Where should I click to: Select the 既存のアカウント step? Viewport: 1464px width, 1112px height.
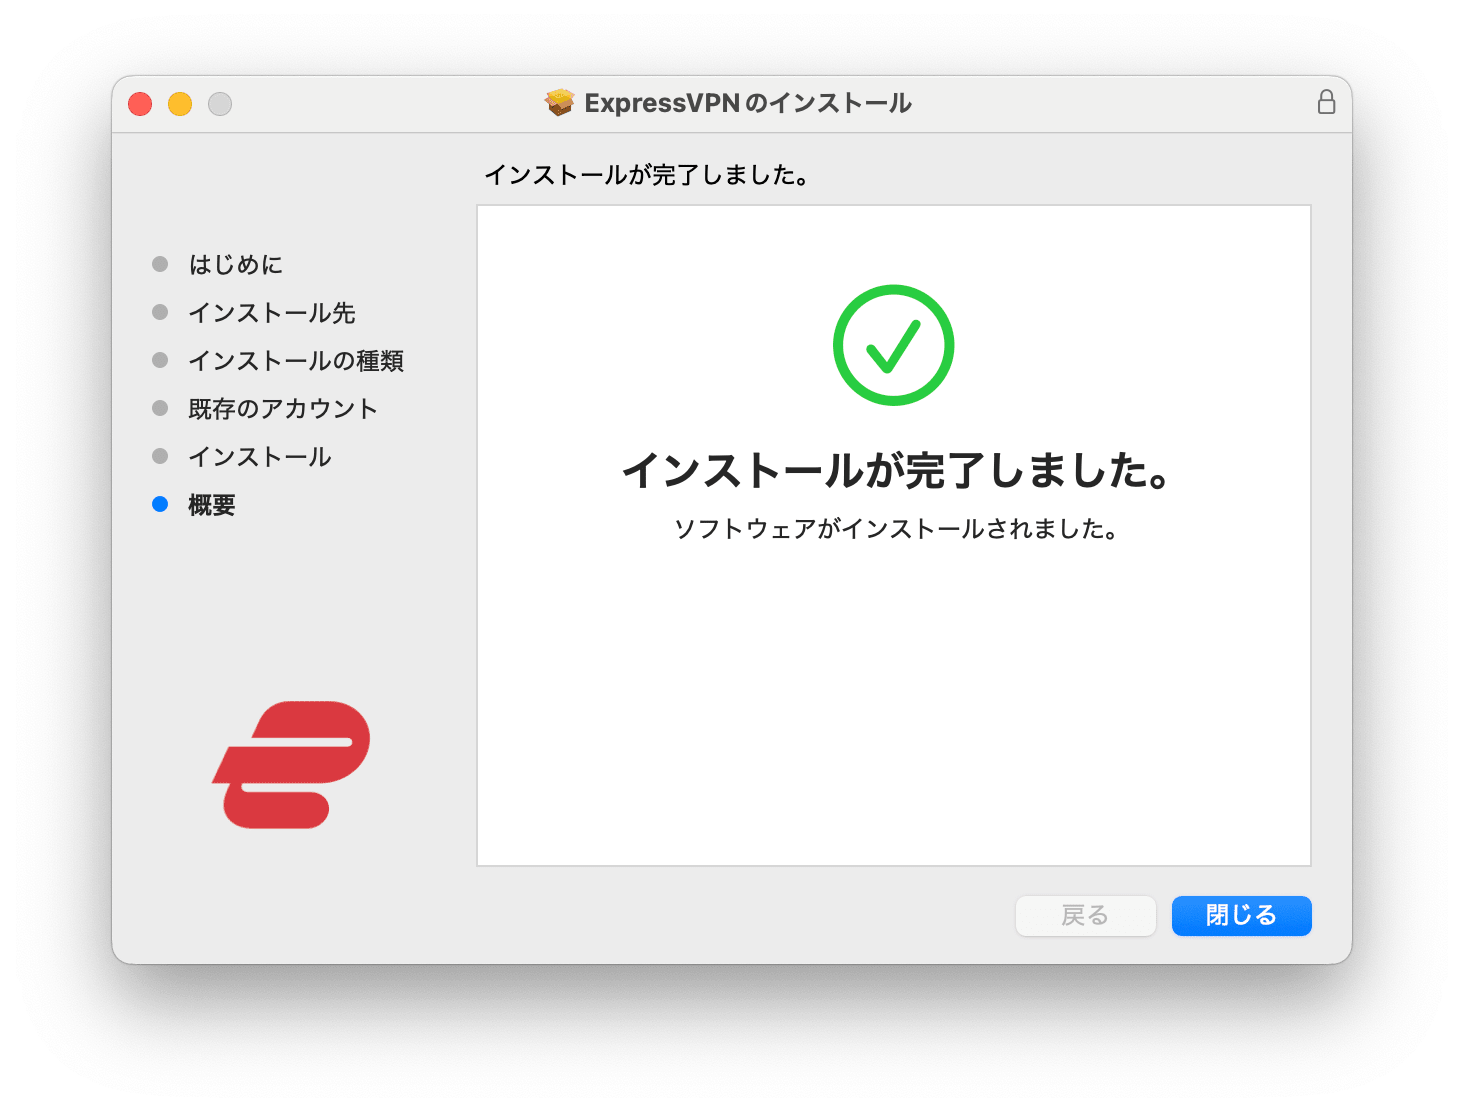point(283,409)
